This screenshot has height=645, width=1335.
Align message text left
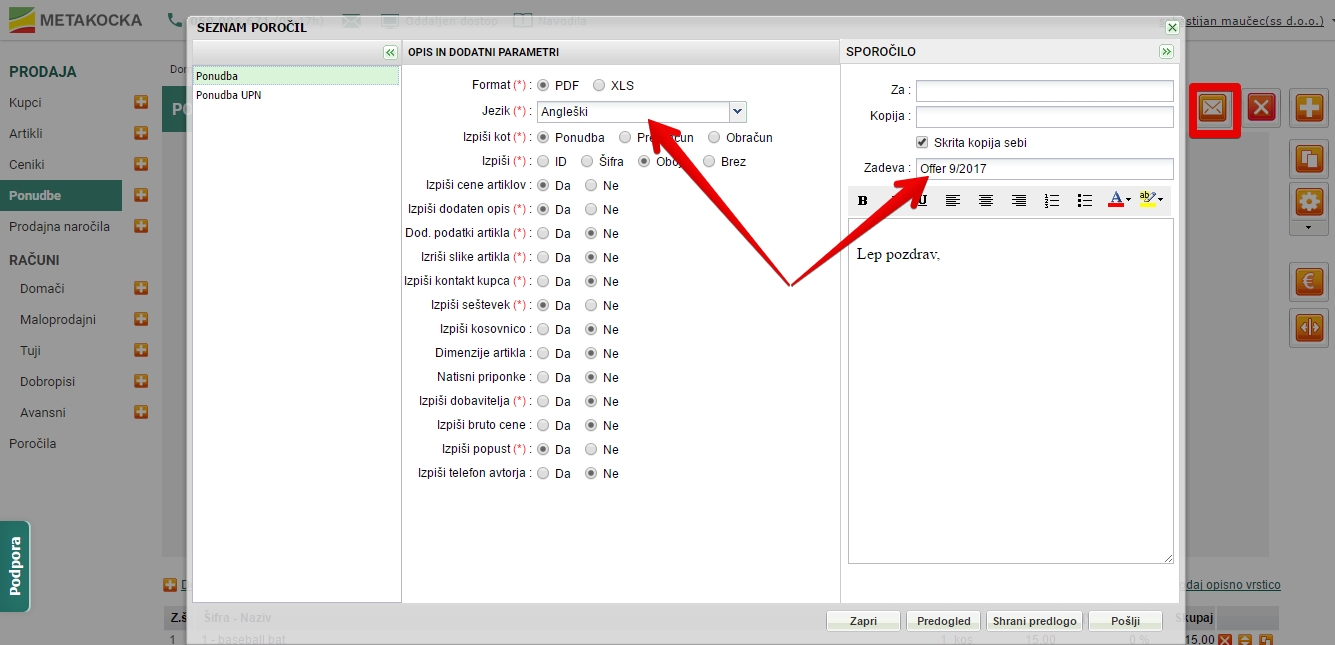coord(953,200)
